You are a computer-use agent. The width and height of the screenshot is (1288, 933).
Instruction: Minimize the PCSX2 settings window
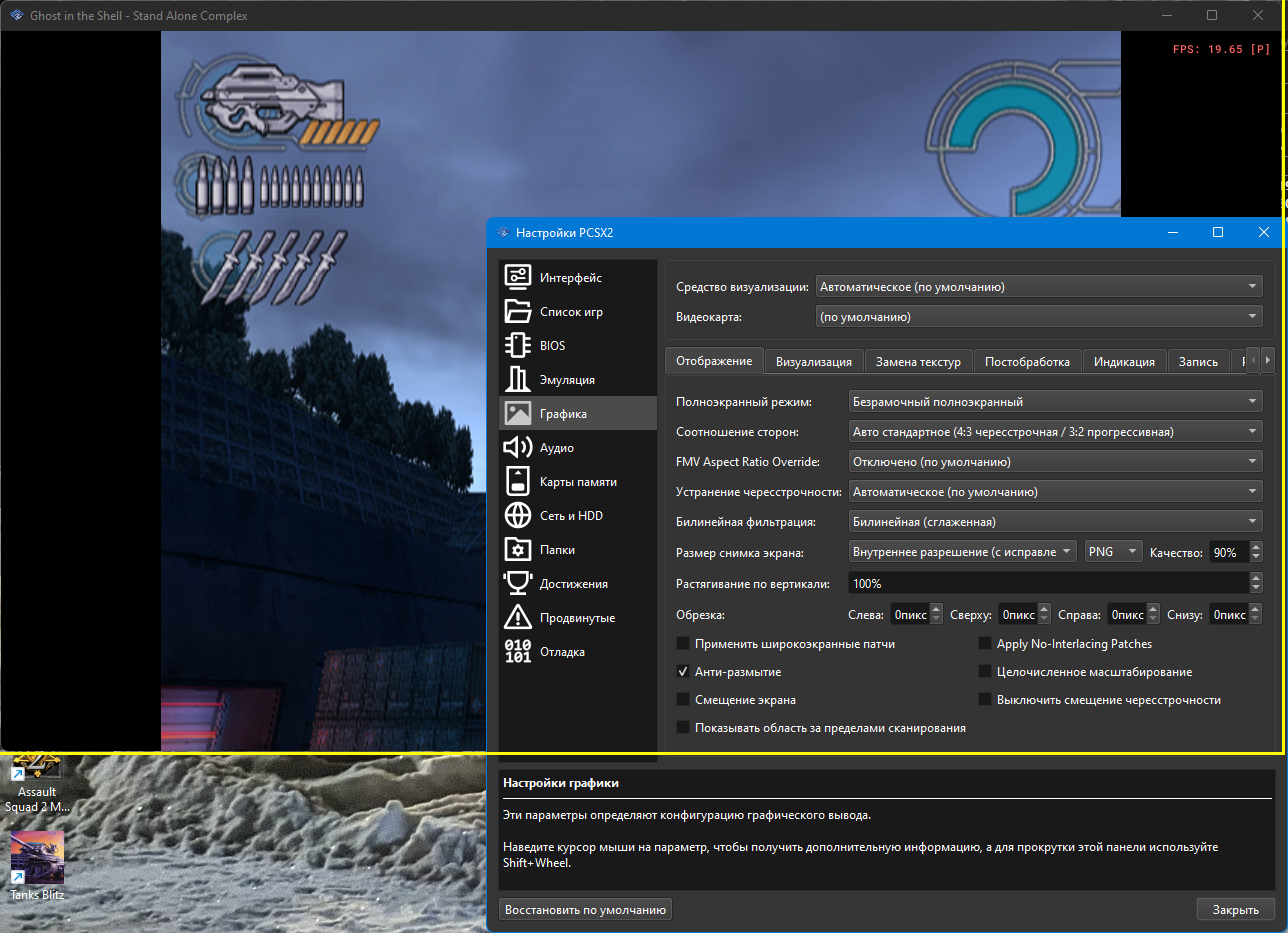pos(1172,232)
